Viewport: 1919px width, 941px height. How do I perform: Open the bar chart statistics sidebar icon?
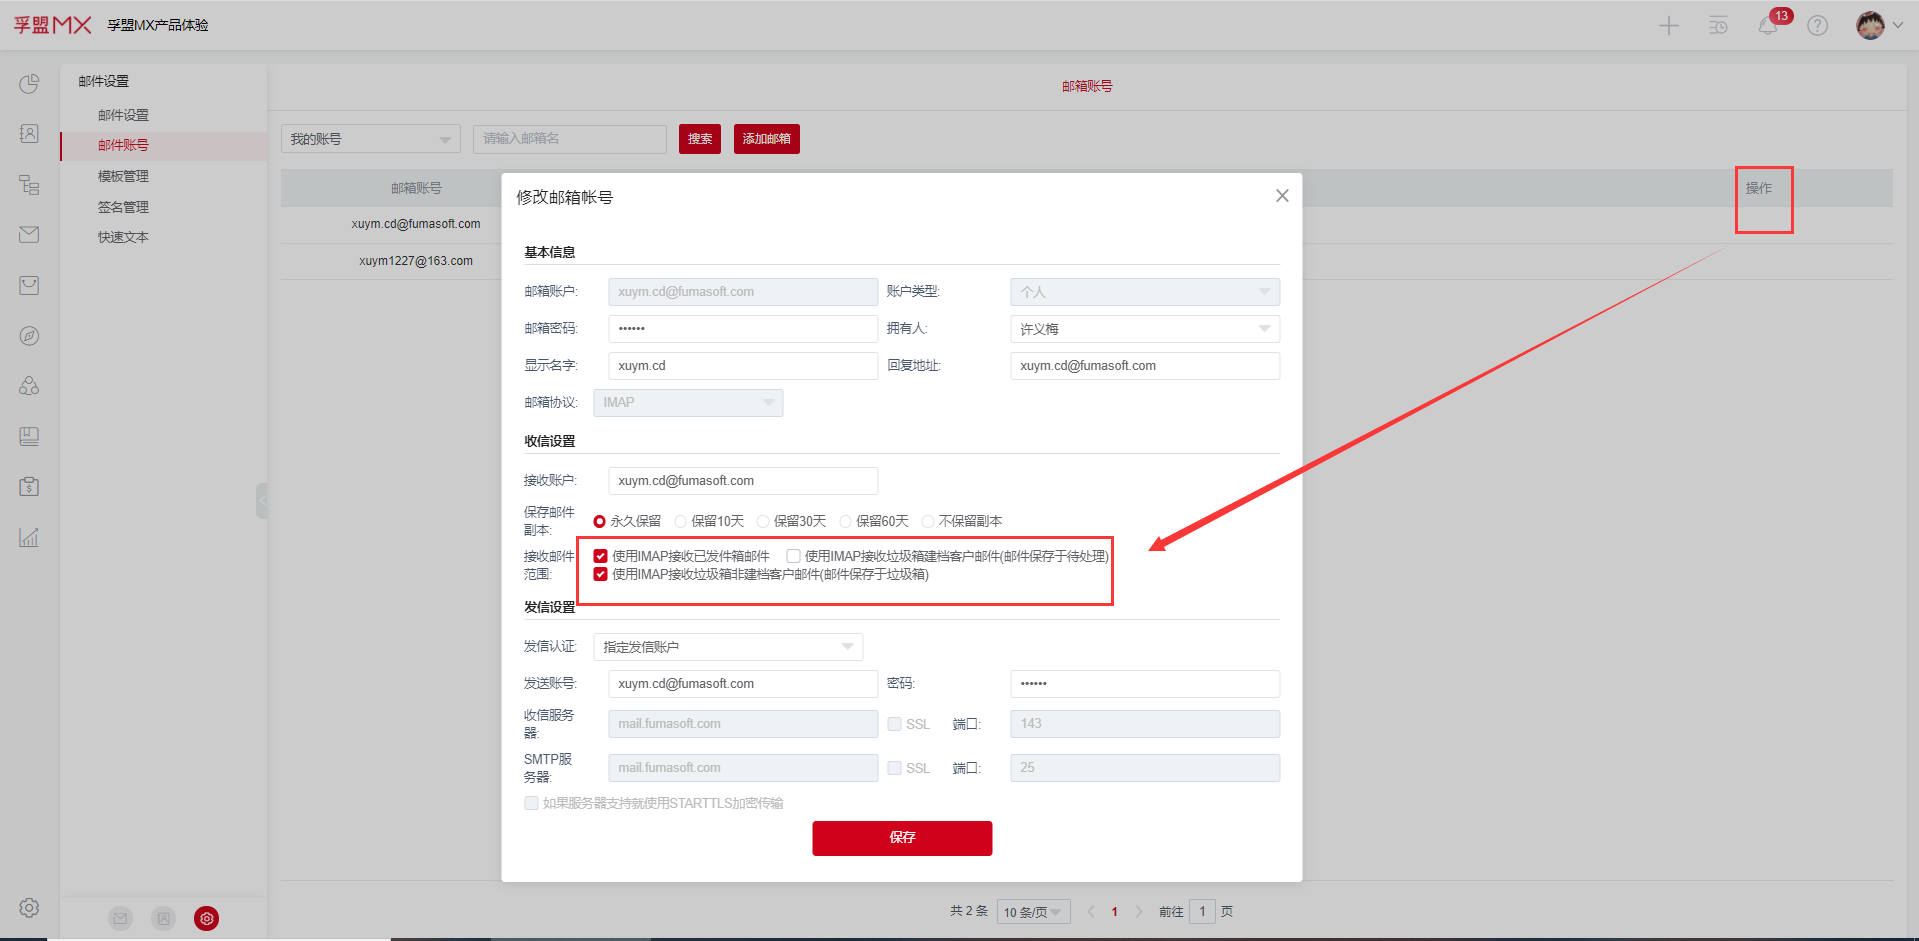pos(29,537)
